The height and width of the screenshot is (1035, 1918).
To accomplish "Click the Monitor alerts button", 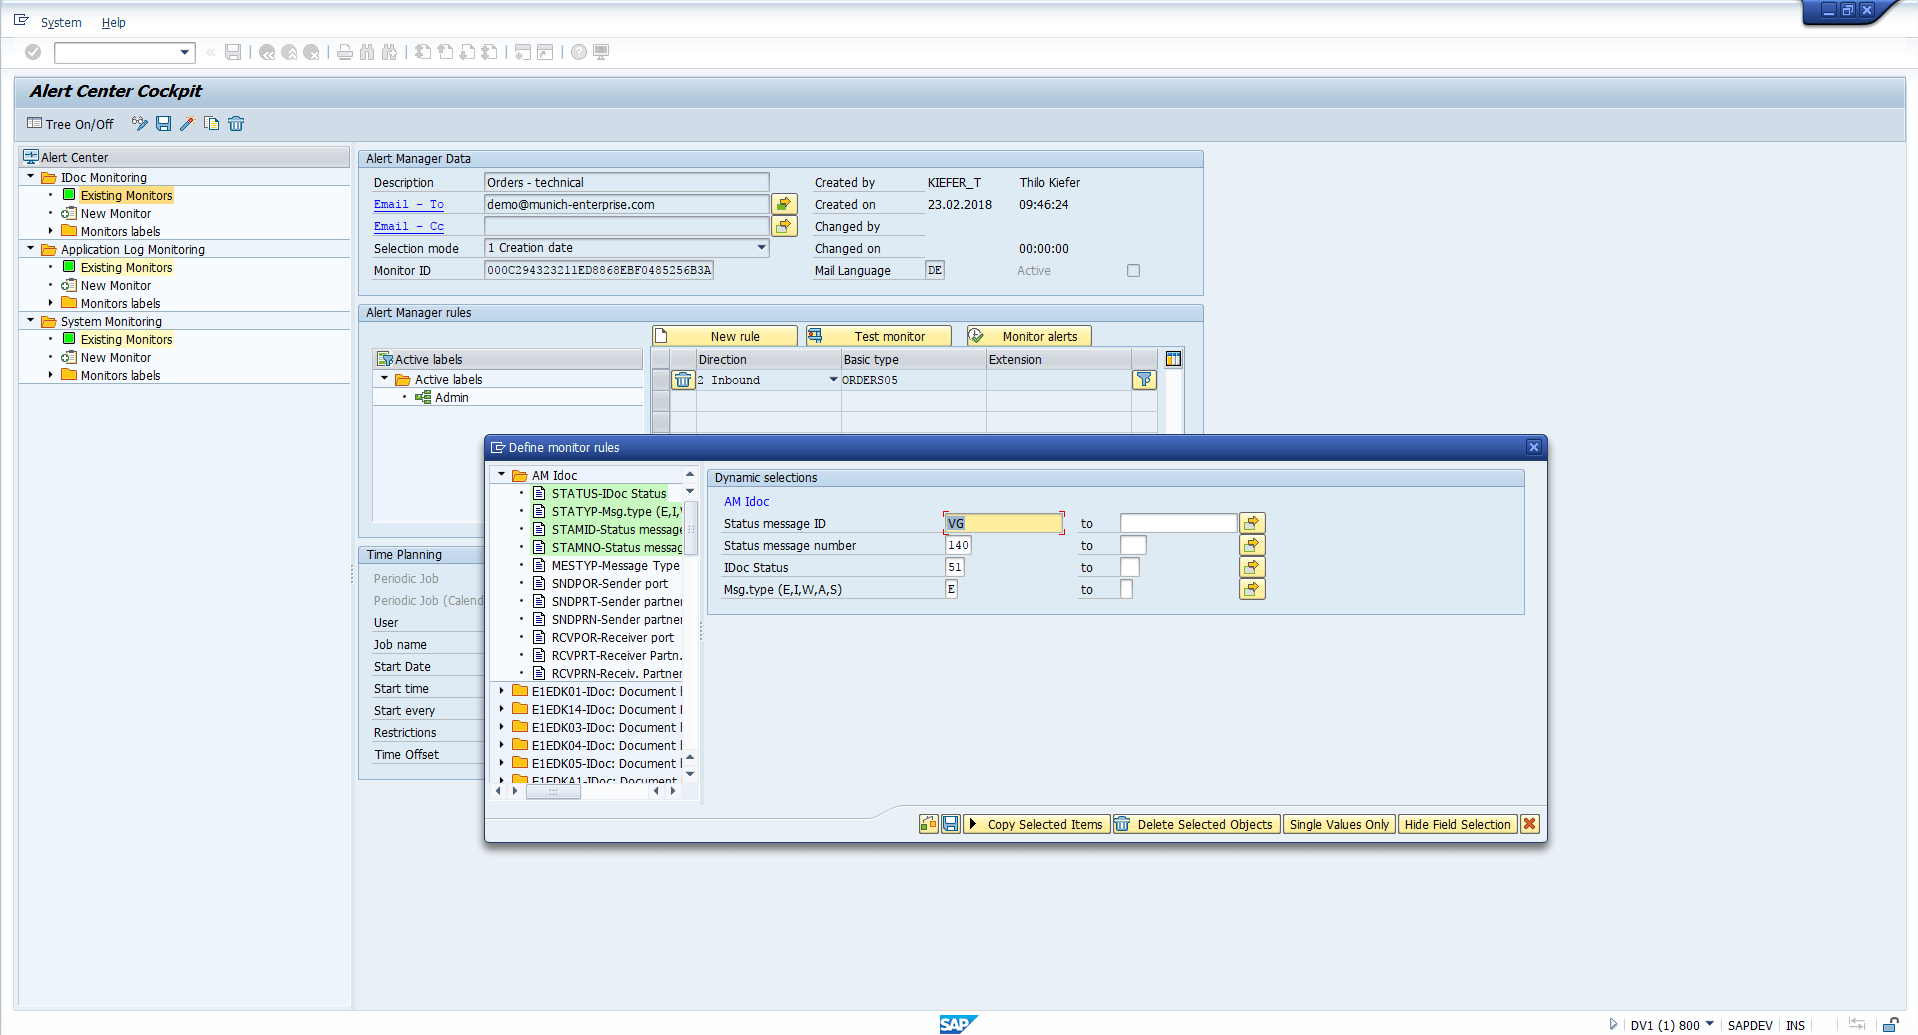I will point(1029,336).
